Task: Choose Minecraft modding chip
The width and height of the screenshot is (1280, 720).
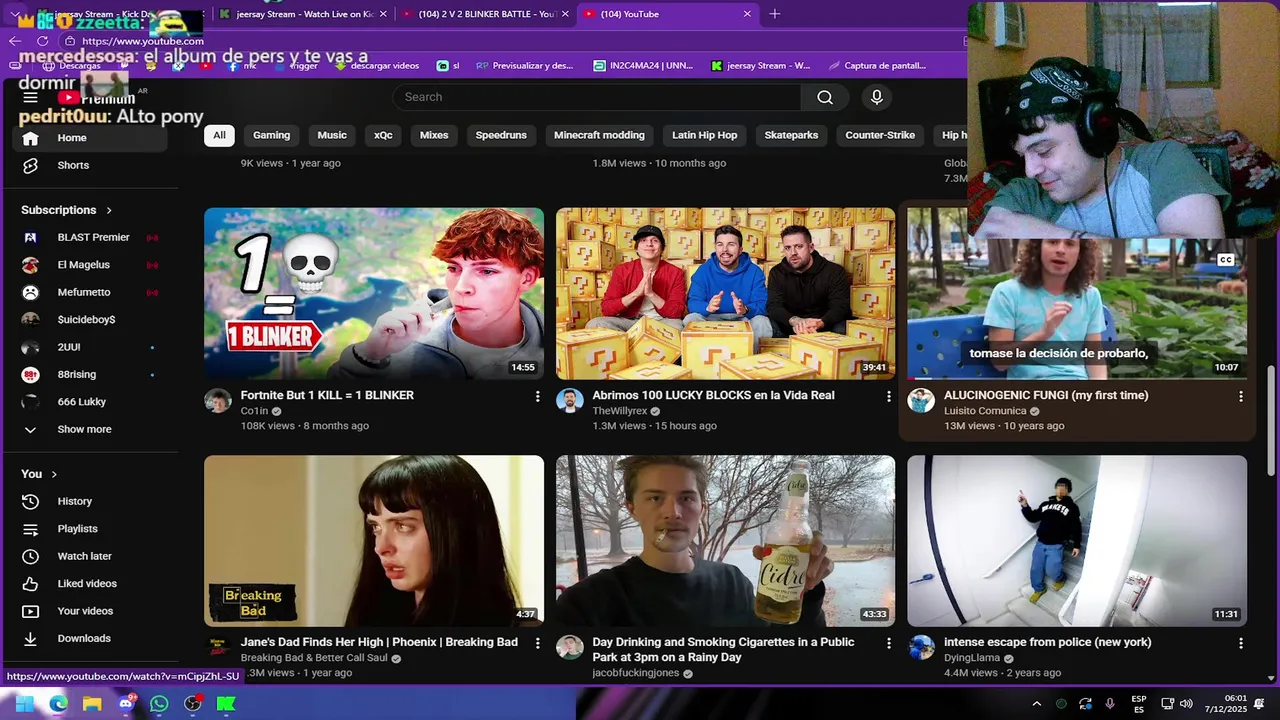Action: click(599, 135)
